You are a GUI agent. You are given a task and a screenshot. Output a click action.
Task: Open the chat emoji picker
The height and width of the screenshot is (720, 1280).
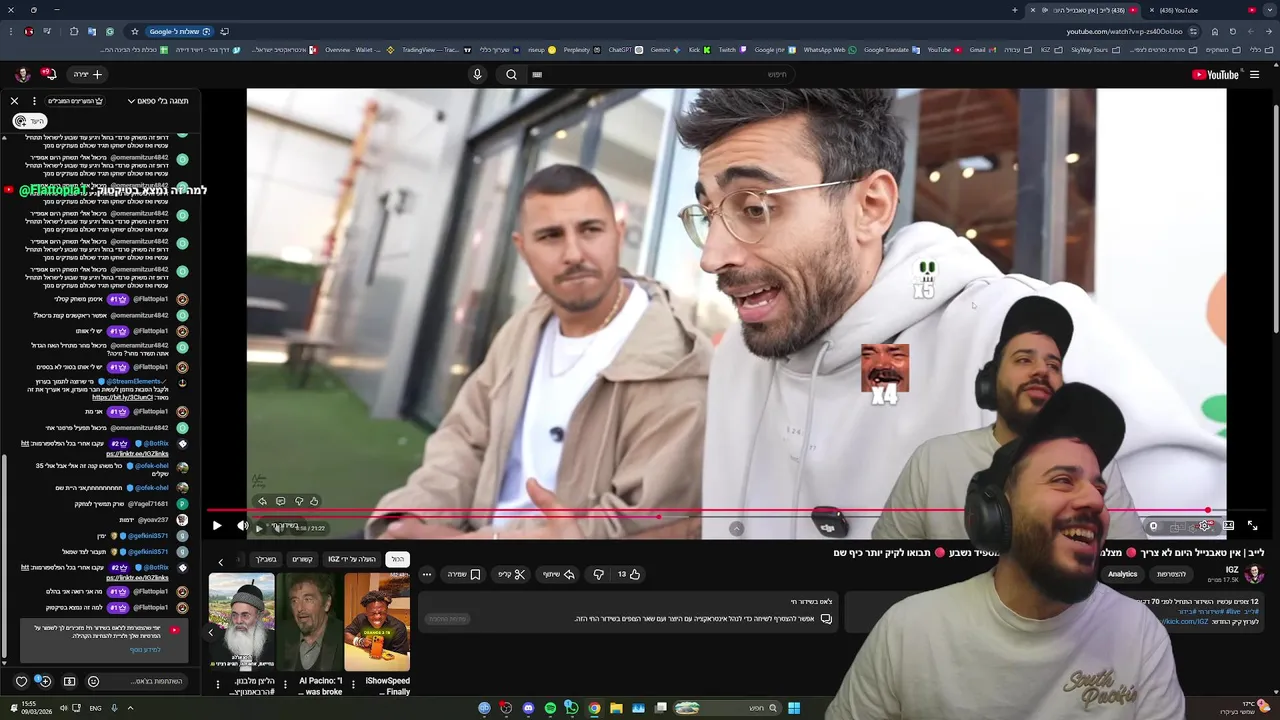(x=93, y=682)
